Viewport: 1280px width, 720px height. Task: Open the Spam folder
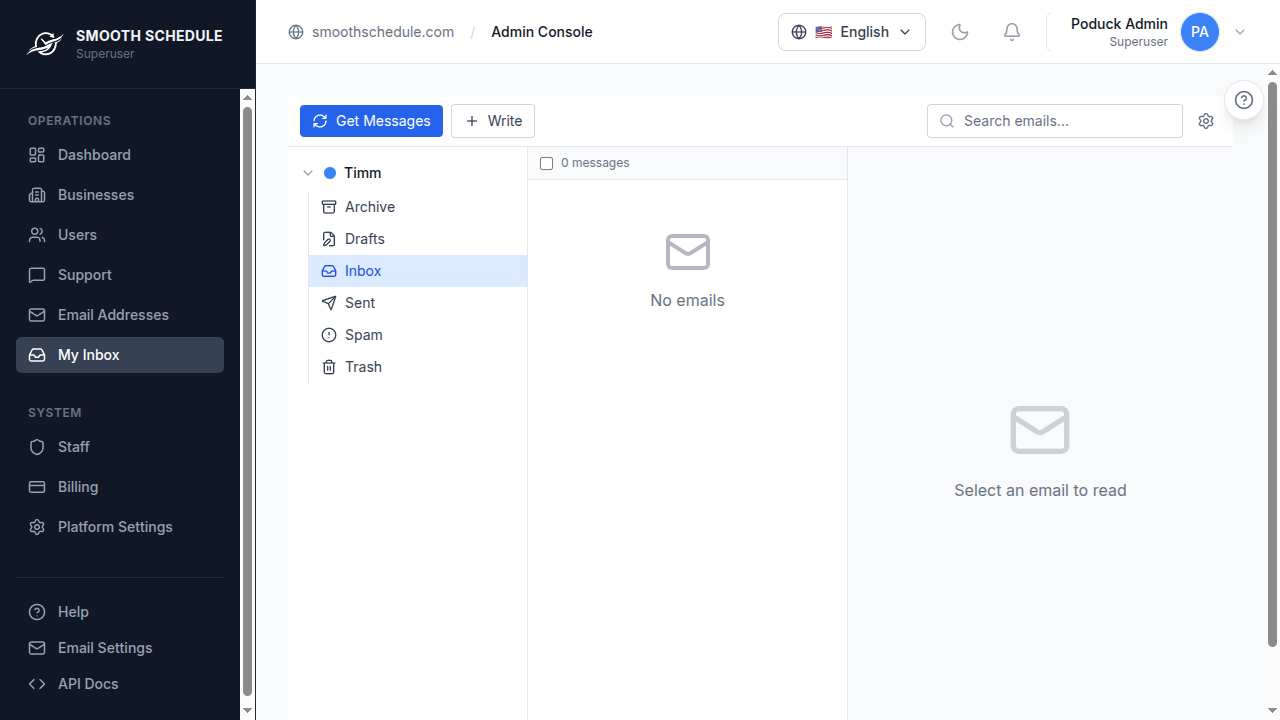363,335
